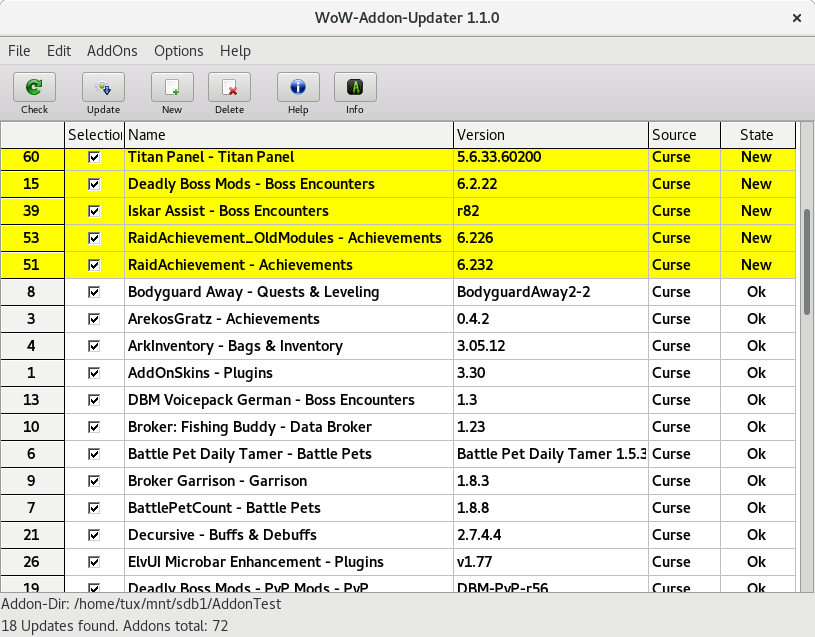Viewport: 815px width, 637px height.
Task: Toggle the ArekosGratz checkbox
Action: 94,319
